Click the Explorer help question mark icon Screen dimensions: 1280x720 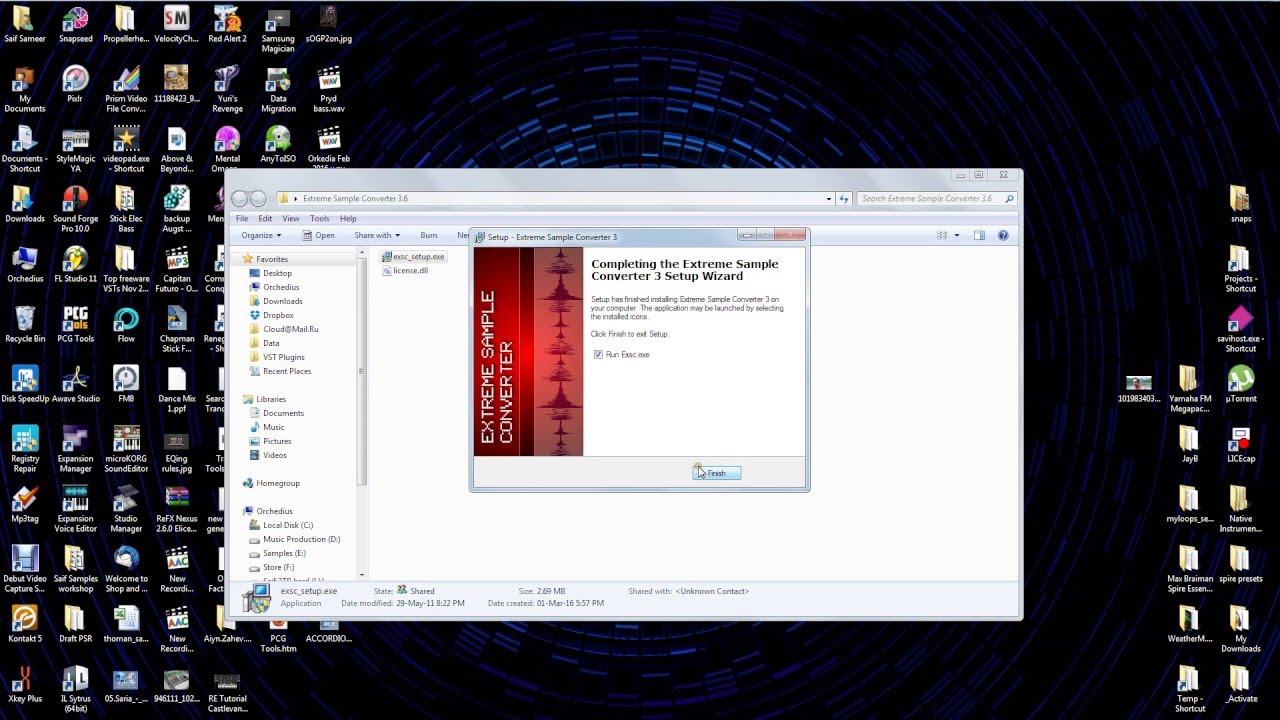tap(1003, 235)
